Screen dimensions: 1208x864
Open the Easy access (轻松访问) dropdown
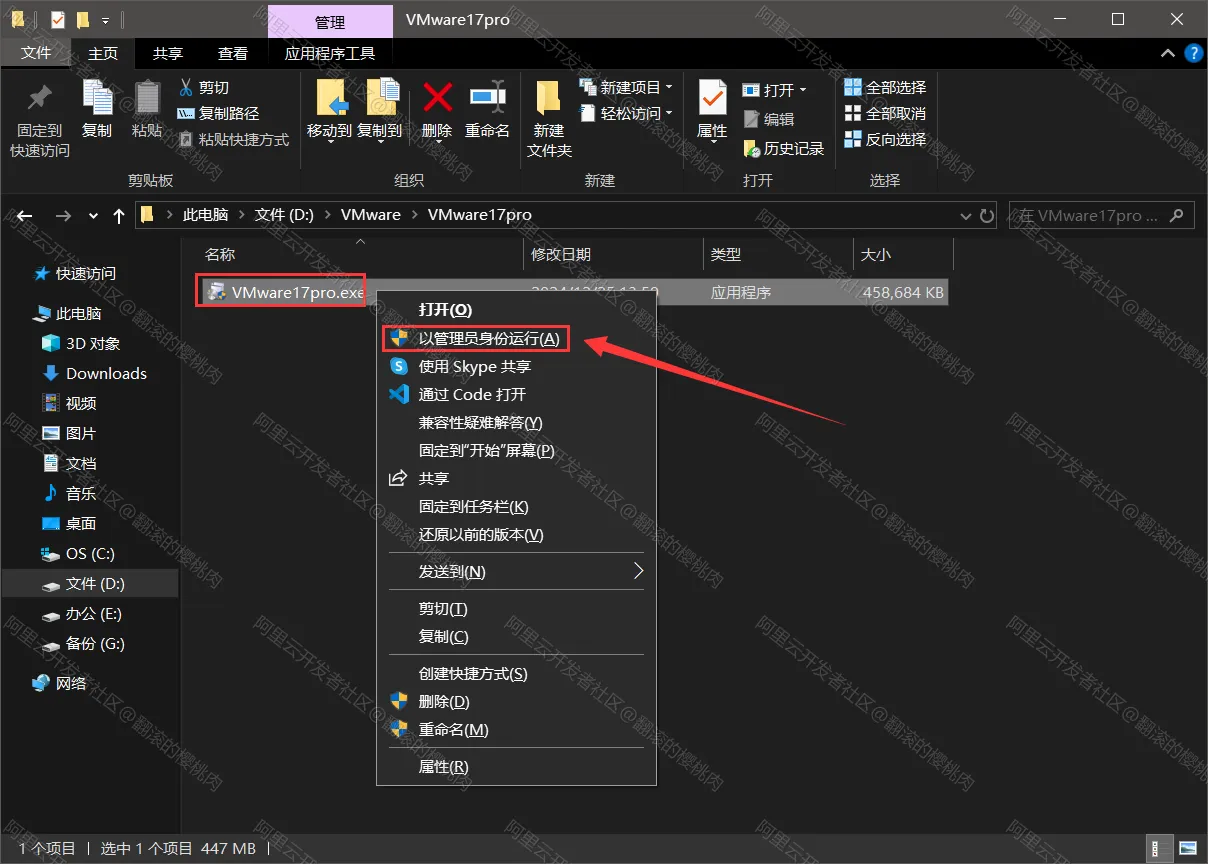click(626, 114)
